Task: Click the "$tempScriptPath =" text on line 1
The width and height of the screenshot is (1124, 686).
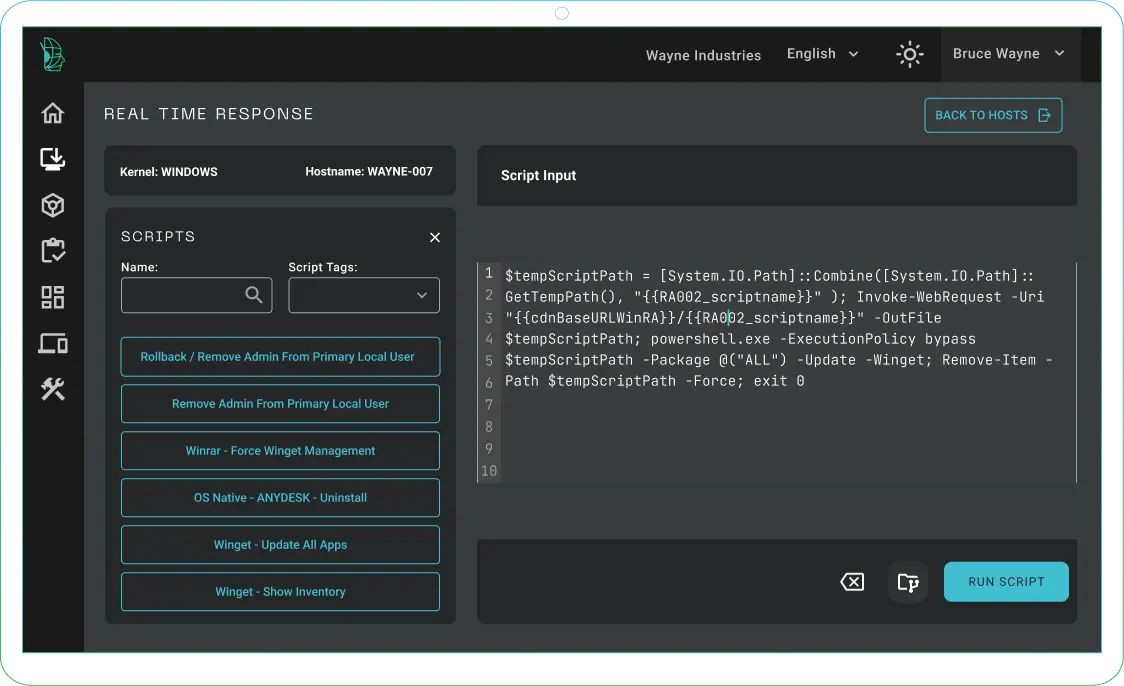Action: tap(578, 276)
